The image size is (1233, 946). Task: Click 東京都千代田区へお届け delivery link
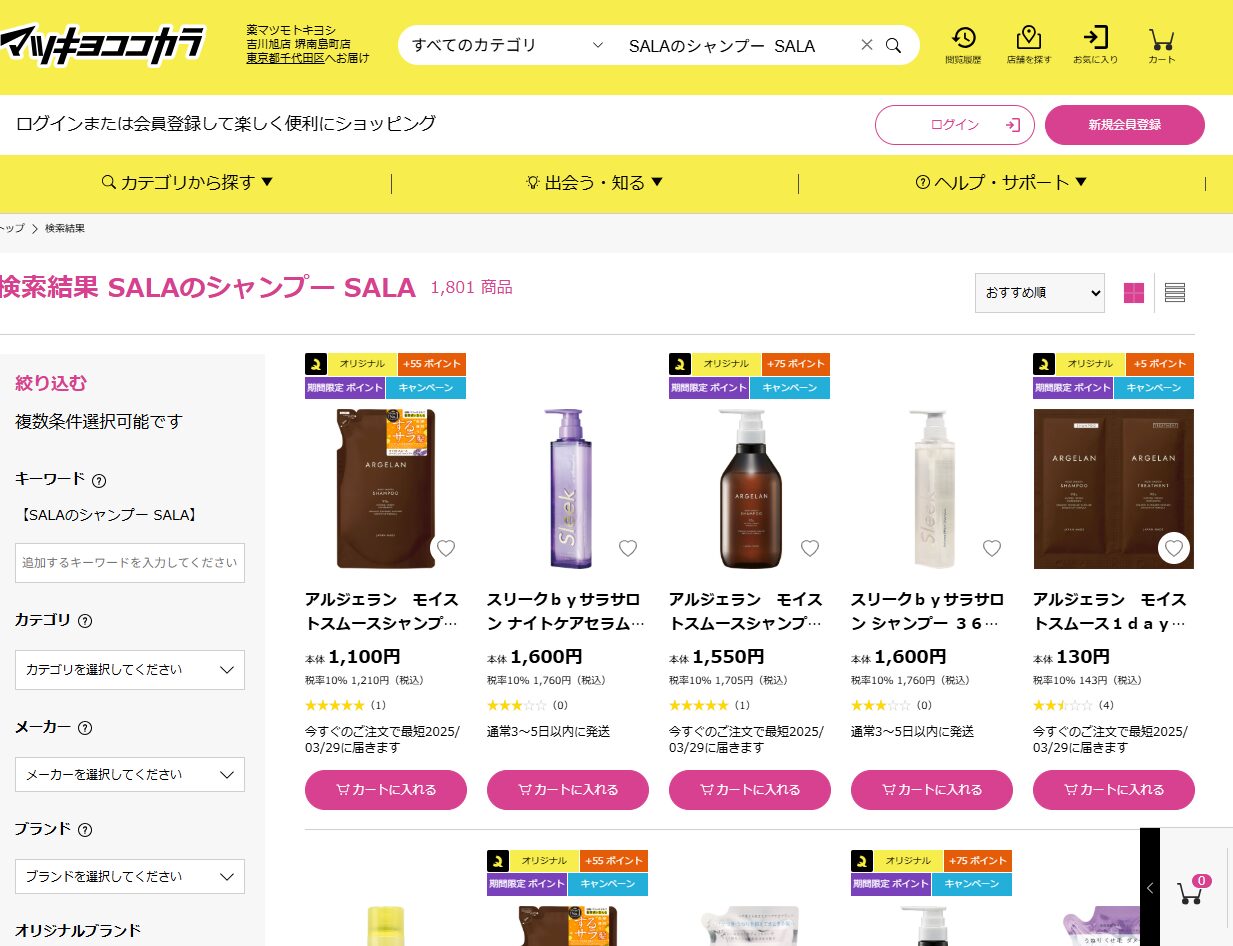pos(308,58)
